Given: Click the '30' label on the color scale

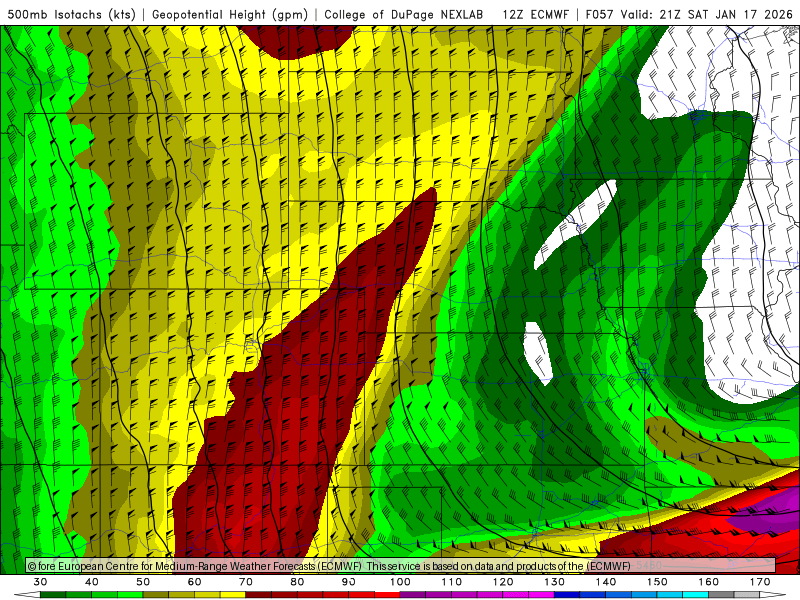Looking at the screenshot, I should (x=40, y=582).
